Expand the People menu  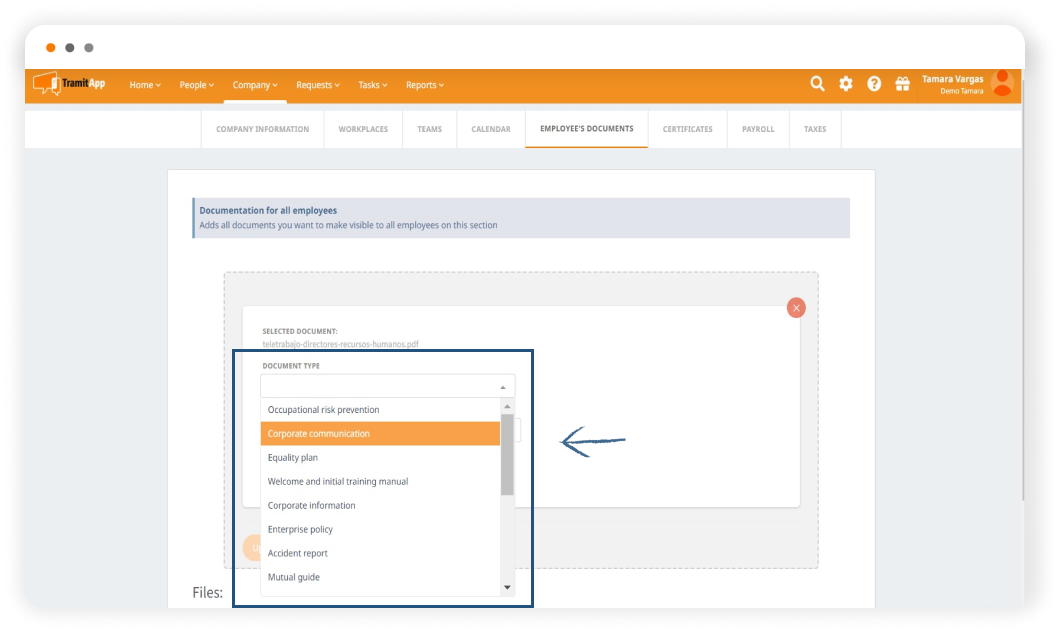pyautogui.click(x=197, y=85)
